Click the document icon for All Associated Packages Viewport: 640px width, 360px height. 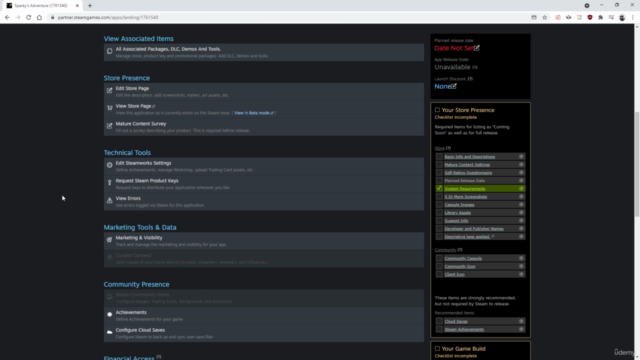(x=109, y=51)
